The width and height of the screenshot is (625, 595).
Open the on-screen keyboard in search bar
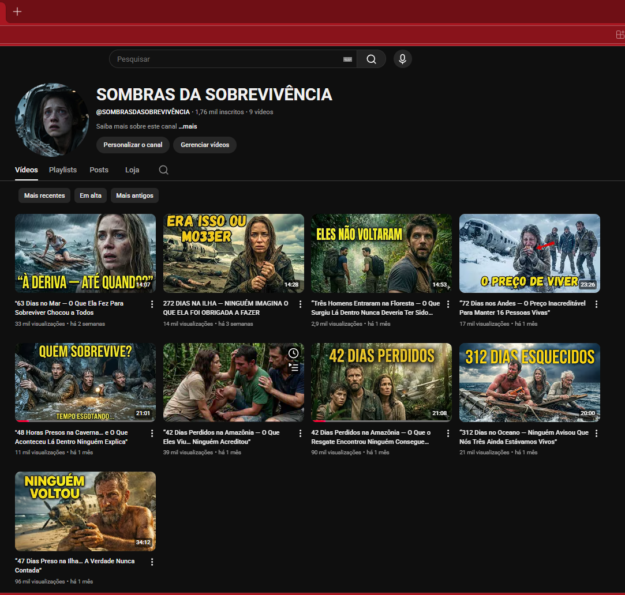click(x=347, y=59)
